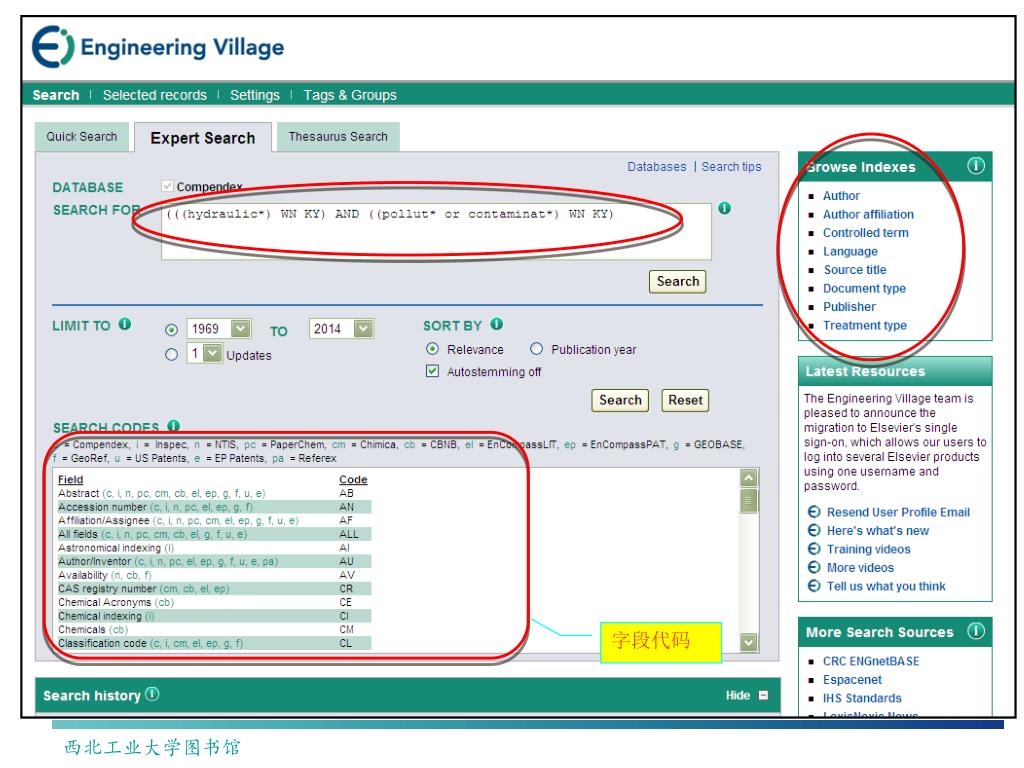
Task: Select Publication year sort option
Action: click(x=536, y=349)
